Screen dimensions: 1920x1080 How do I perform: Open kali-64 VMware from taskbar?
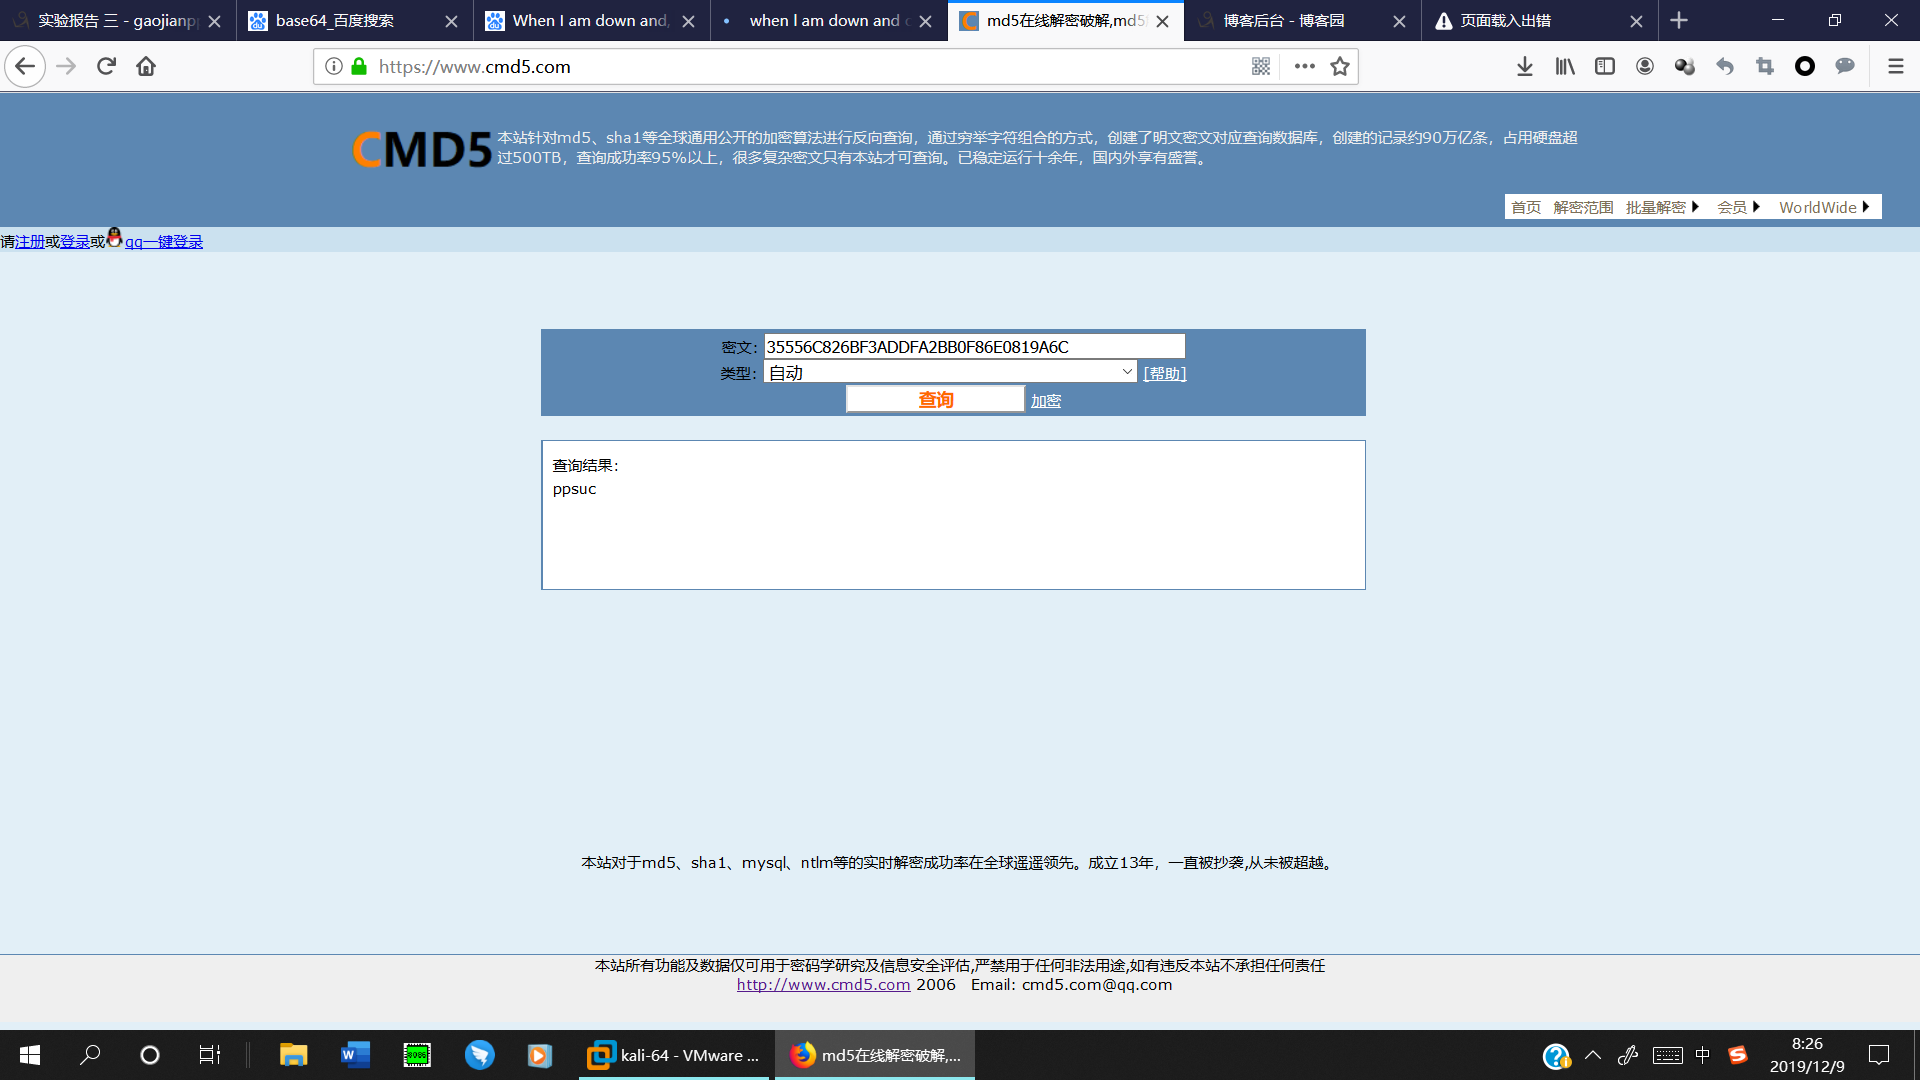[675, 1055]
